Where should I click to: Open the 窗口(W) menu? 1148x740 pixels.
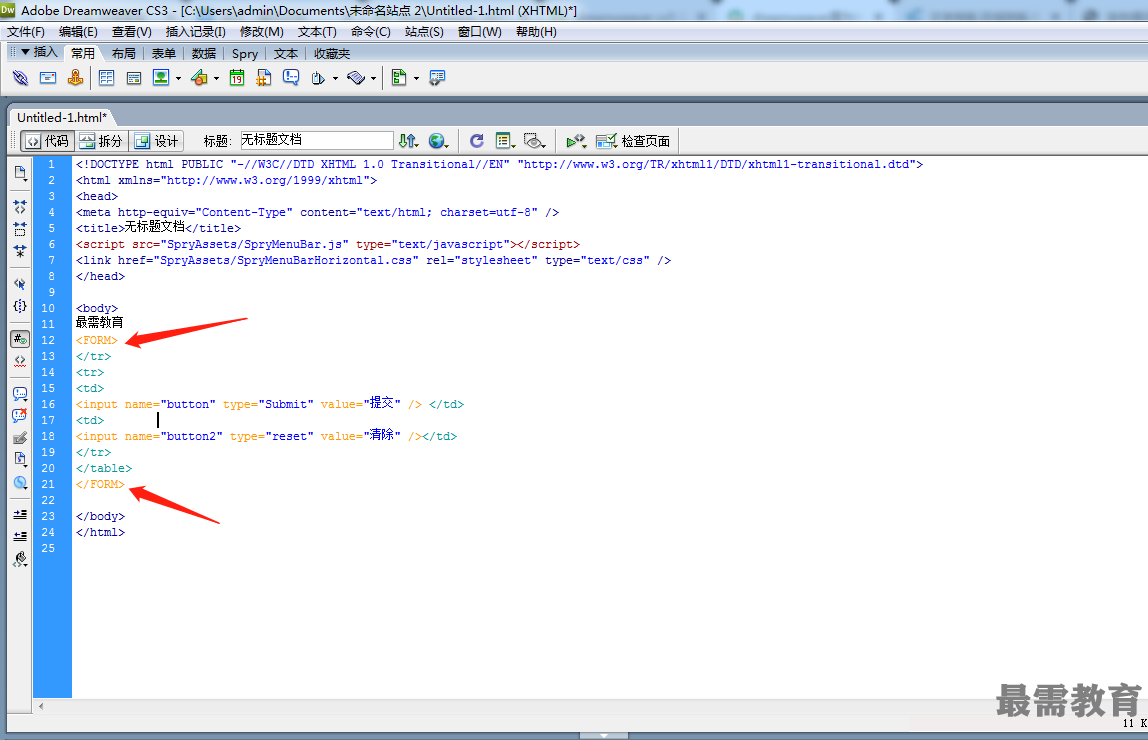[x=480, y=31]
